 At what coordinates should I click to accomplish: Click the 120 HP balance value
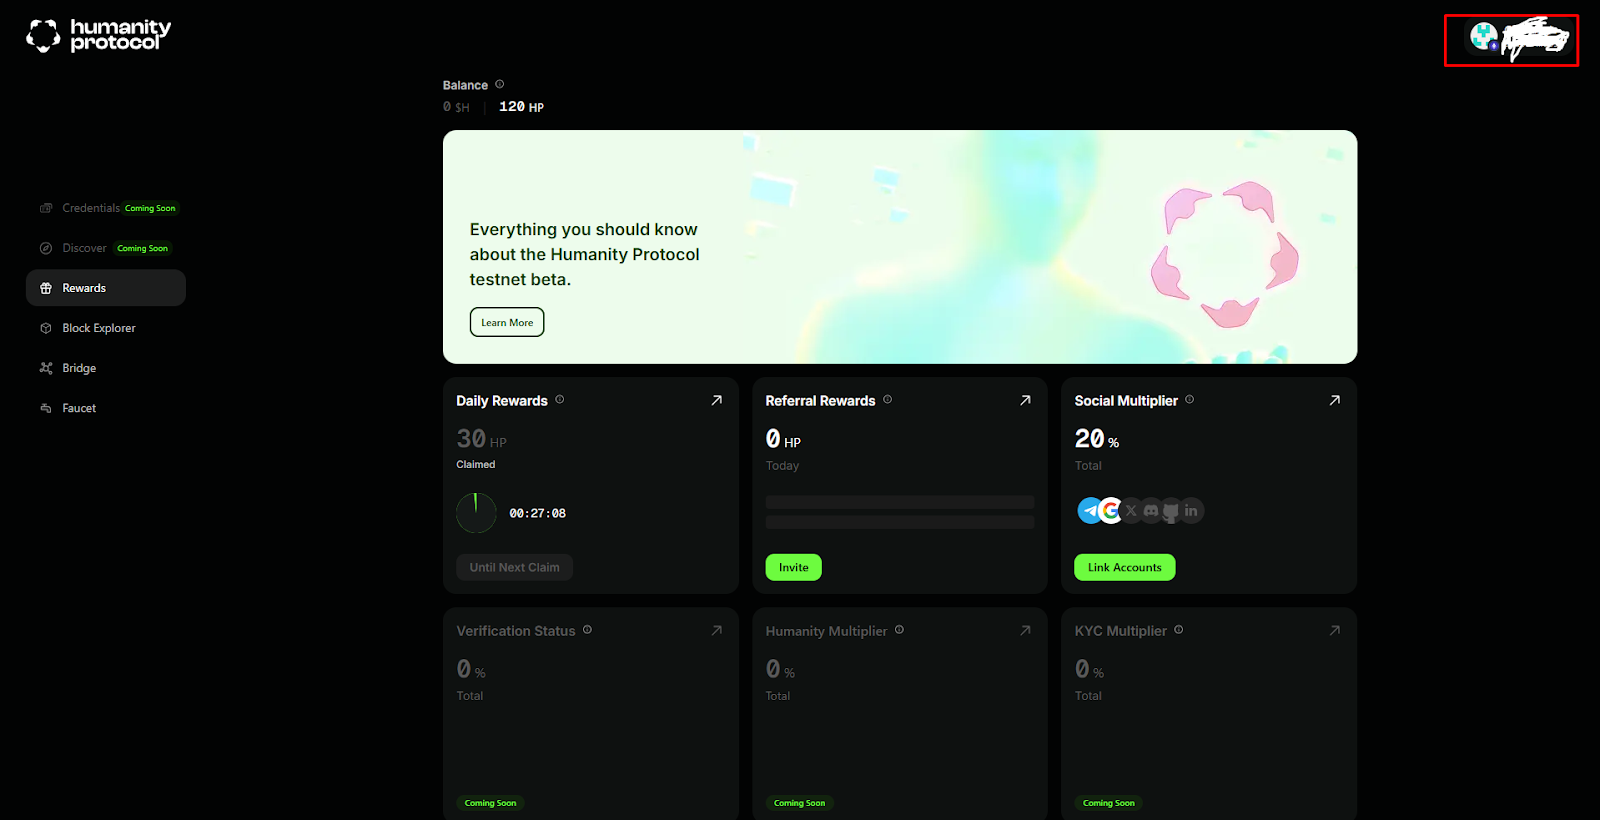pyautogui.click(x=521, y=106)
